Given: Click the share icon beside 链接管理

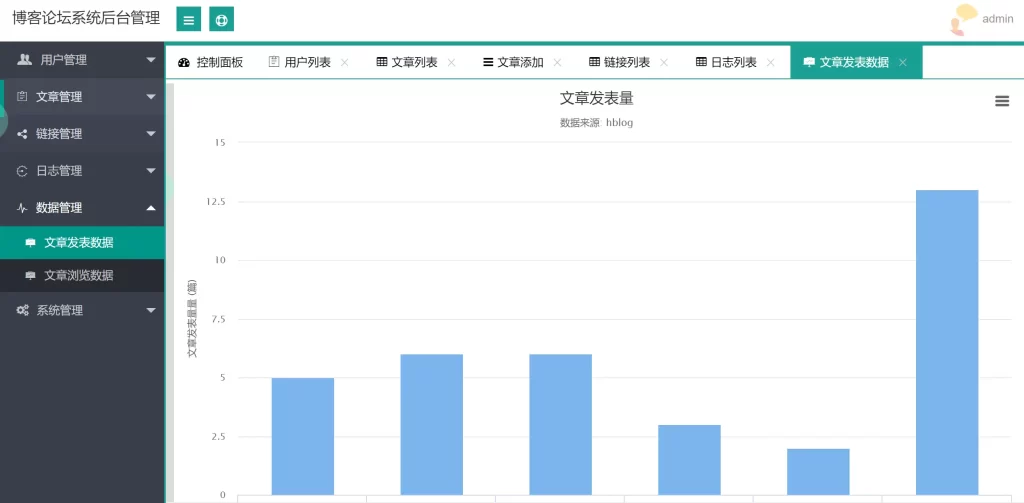Looking at the screenshot, I should tap(22, 134).
